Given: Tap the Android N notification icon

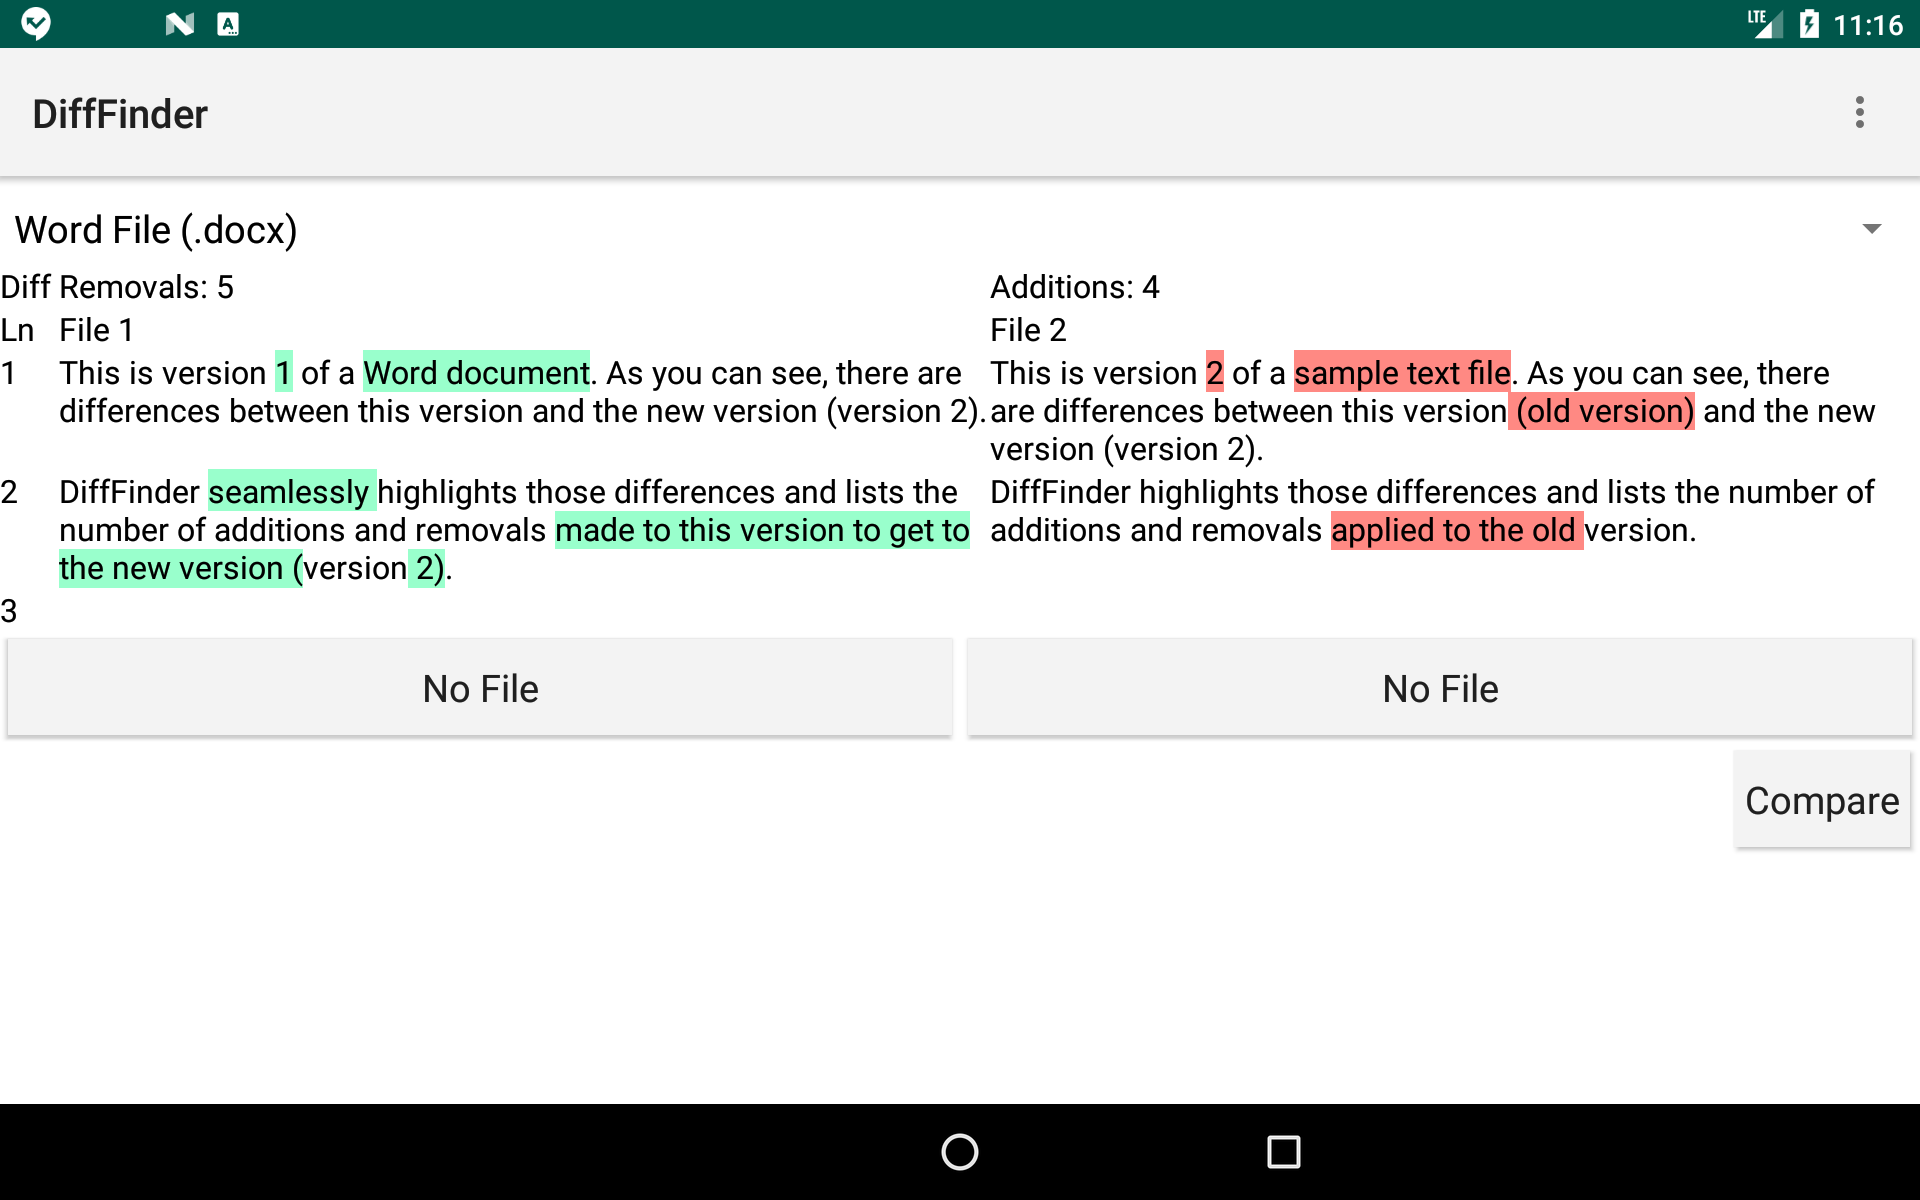Looking at the screenshot, I should coord(178,22).
